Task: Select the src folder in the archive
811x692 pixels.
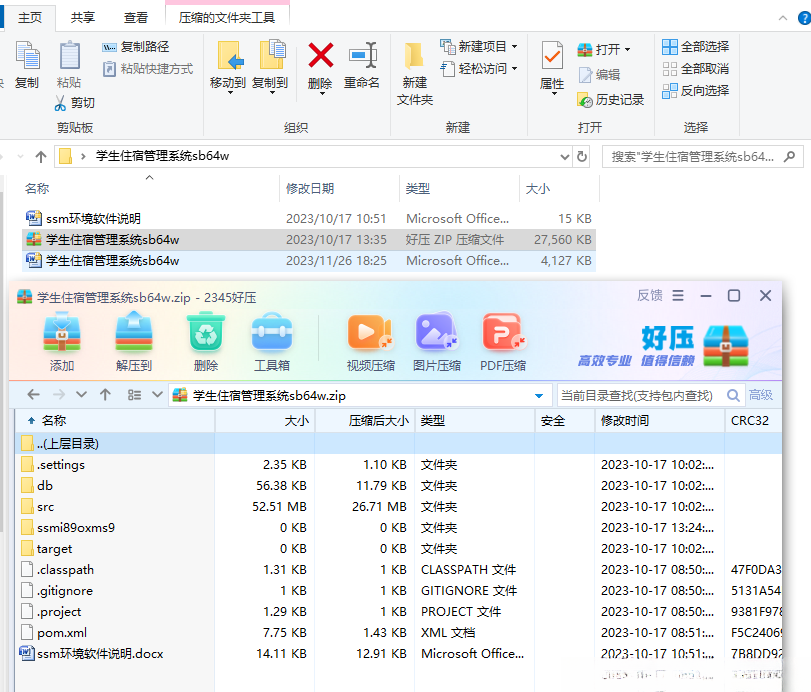Action: coord(399,507)
